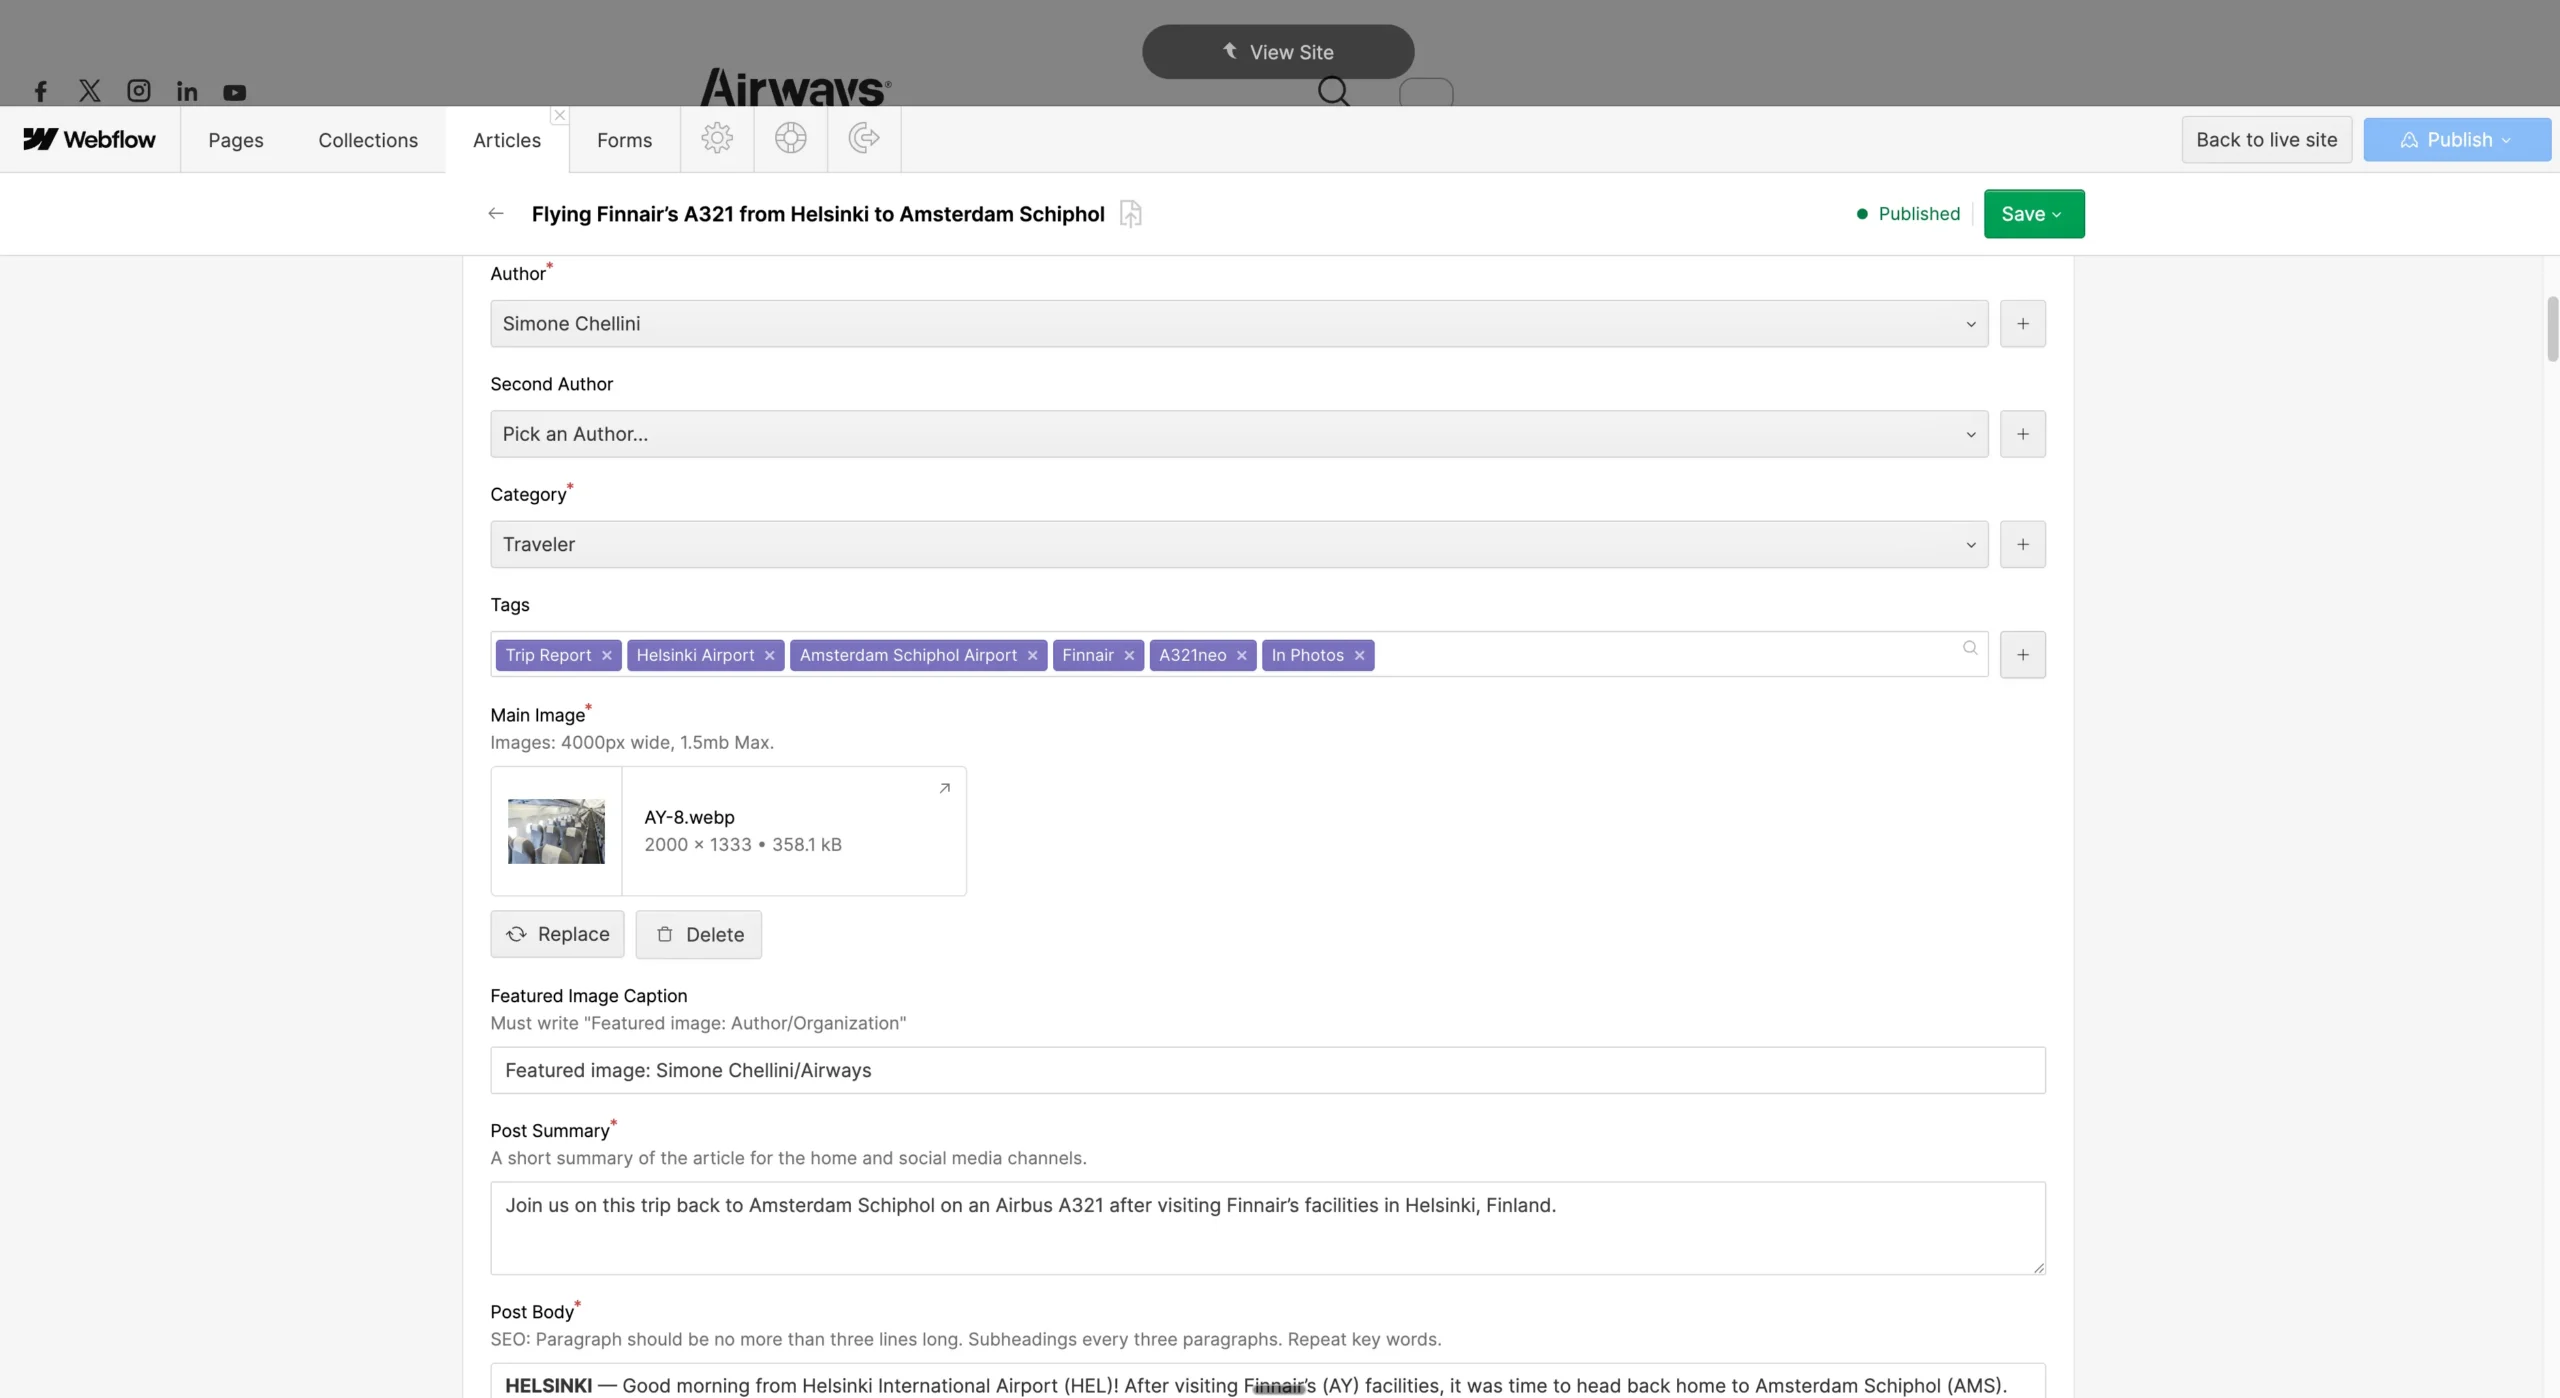Add a new Tag with the plus button

2022,654
